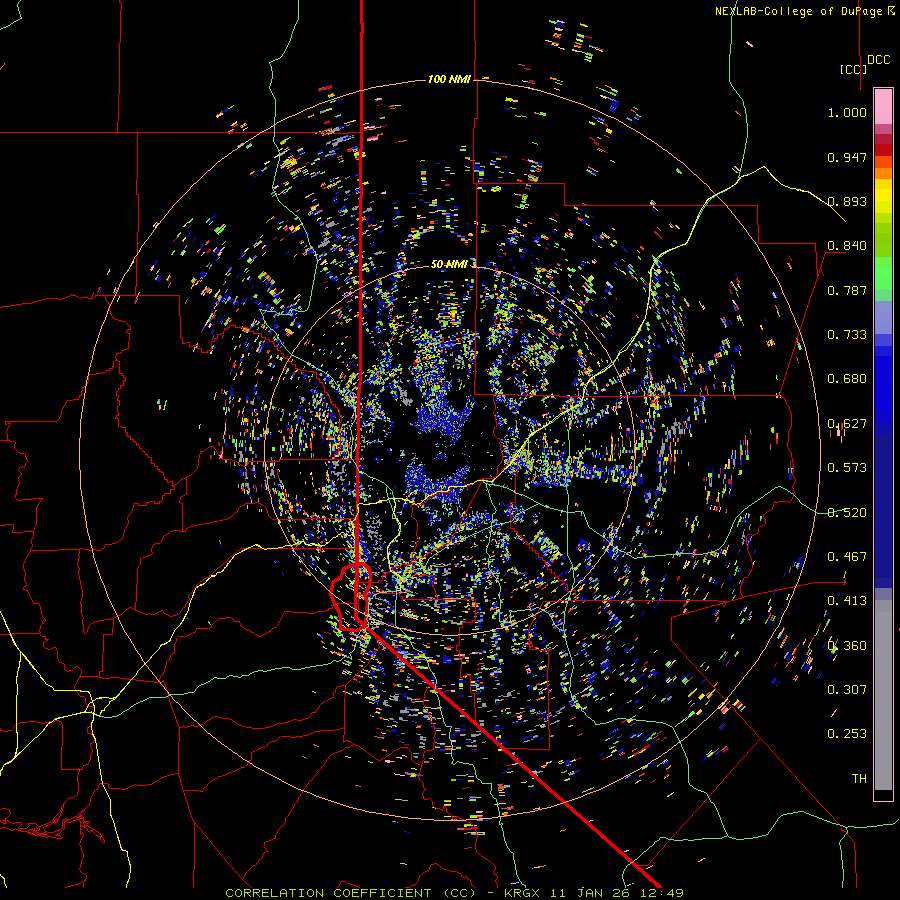Click the 0.253 scale value

pyautogui.click(x=847, y=734)
